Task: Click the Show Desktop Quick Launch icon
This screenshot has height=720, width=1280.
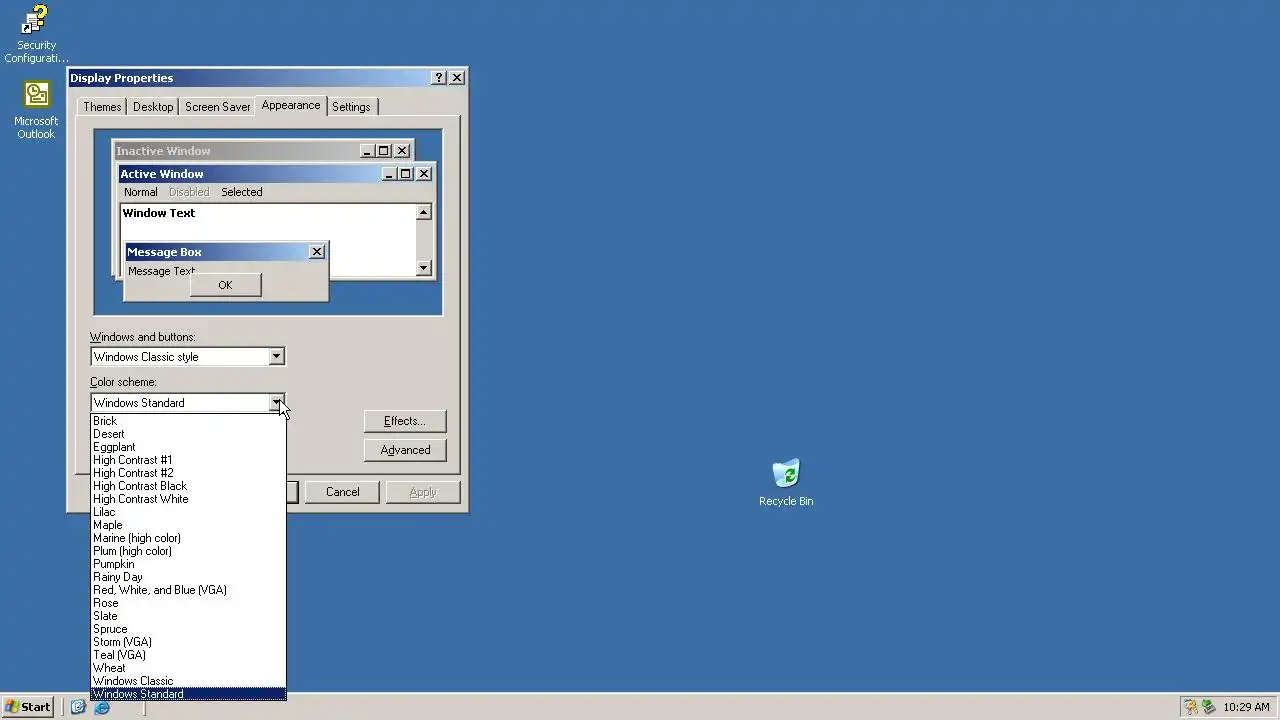Action: coord(78,707)
